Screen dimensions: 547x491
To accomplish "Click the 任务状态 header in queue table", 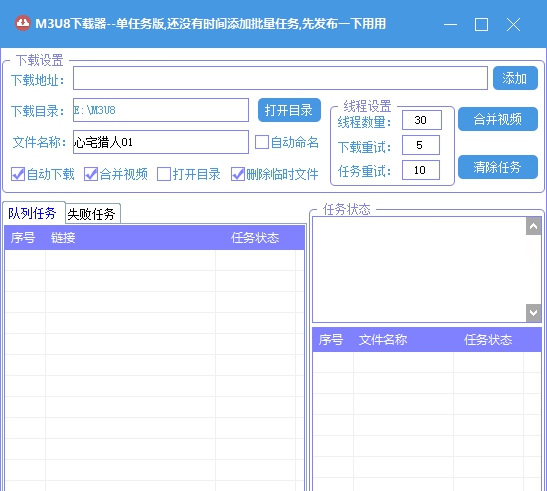I will 255,238.
